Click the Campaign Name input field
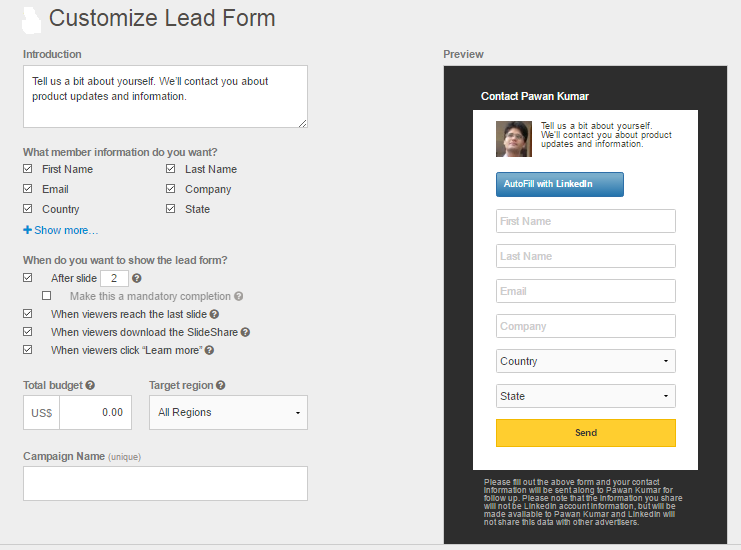 [165, 483]
